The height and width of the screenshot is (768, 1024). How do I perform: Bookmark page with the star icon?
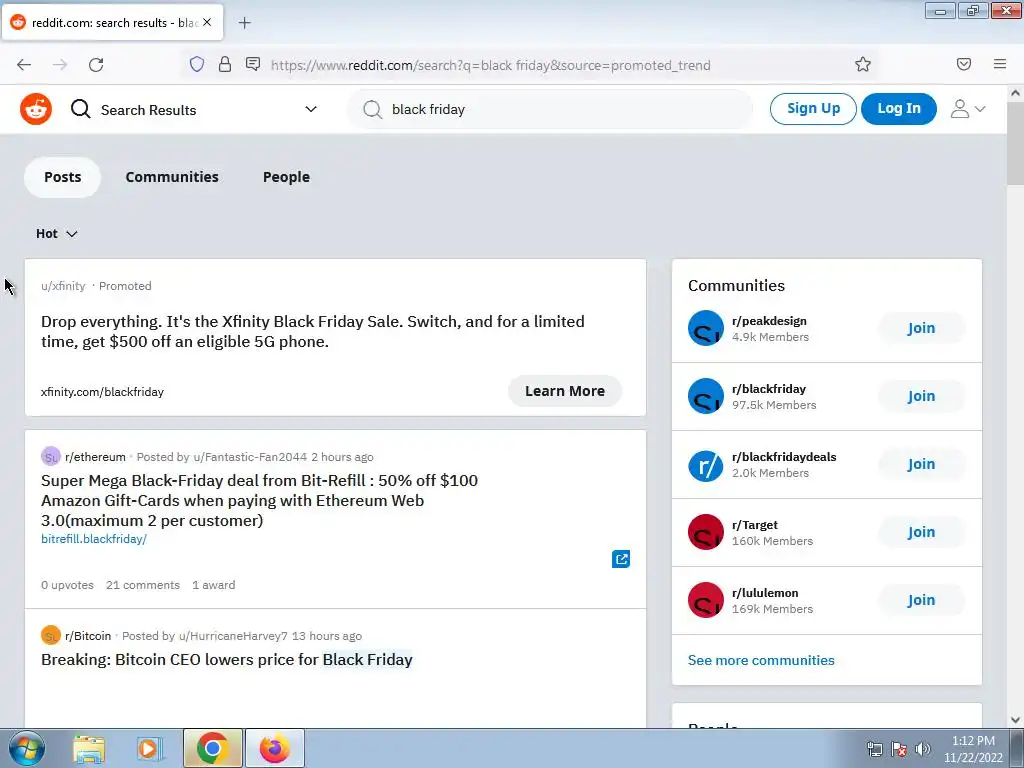coord(863,64)
